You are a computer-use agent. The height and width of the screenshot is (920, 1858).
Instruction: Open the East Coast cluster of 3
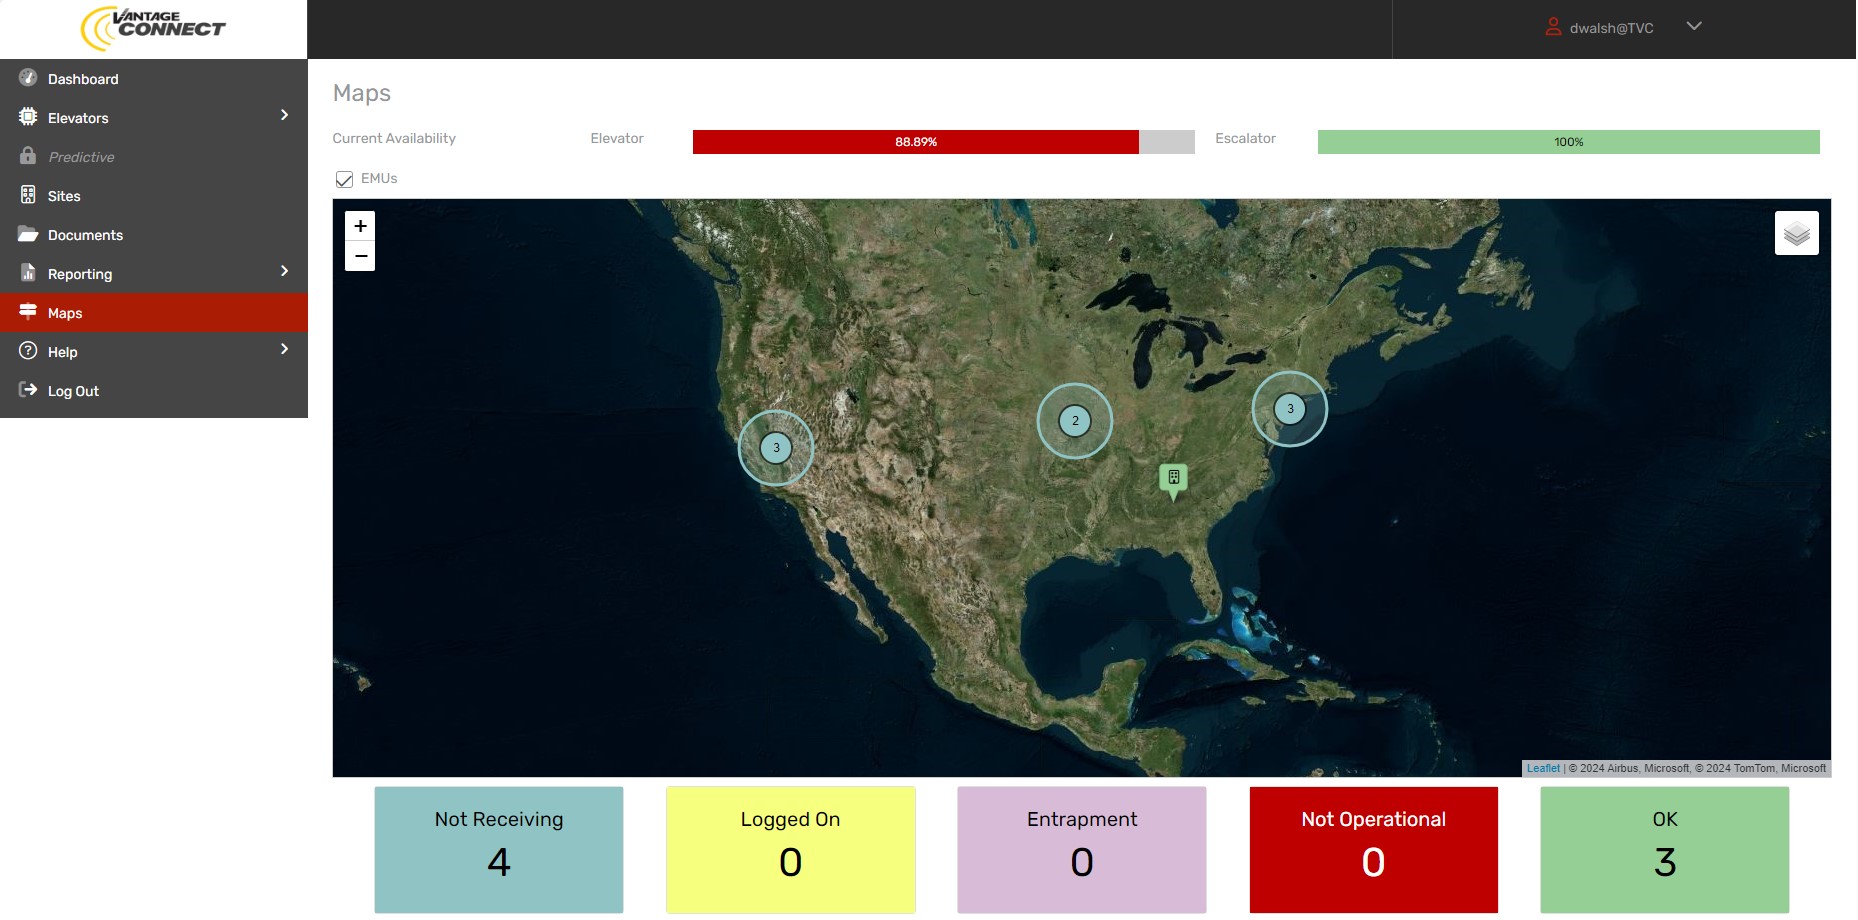pos(1290,409)
